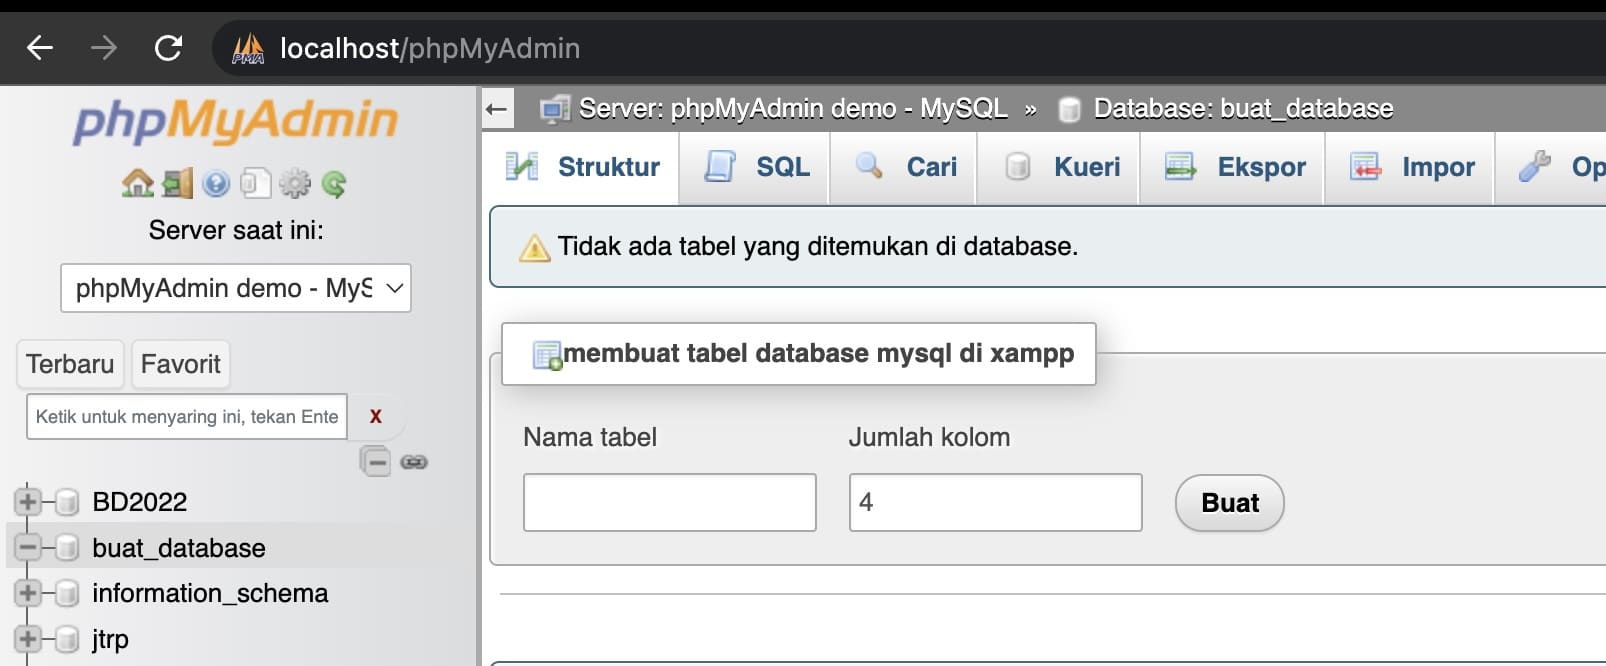Reload the page with the refresh icon
This screenshot has height=666, width=1606.
(168, 47)
